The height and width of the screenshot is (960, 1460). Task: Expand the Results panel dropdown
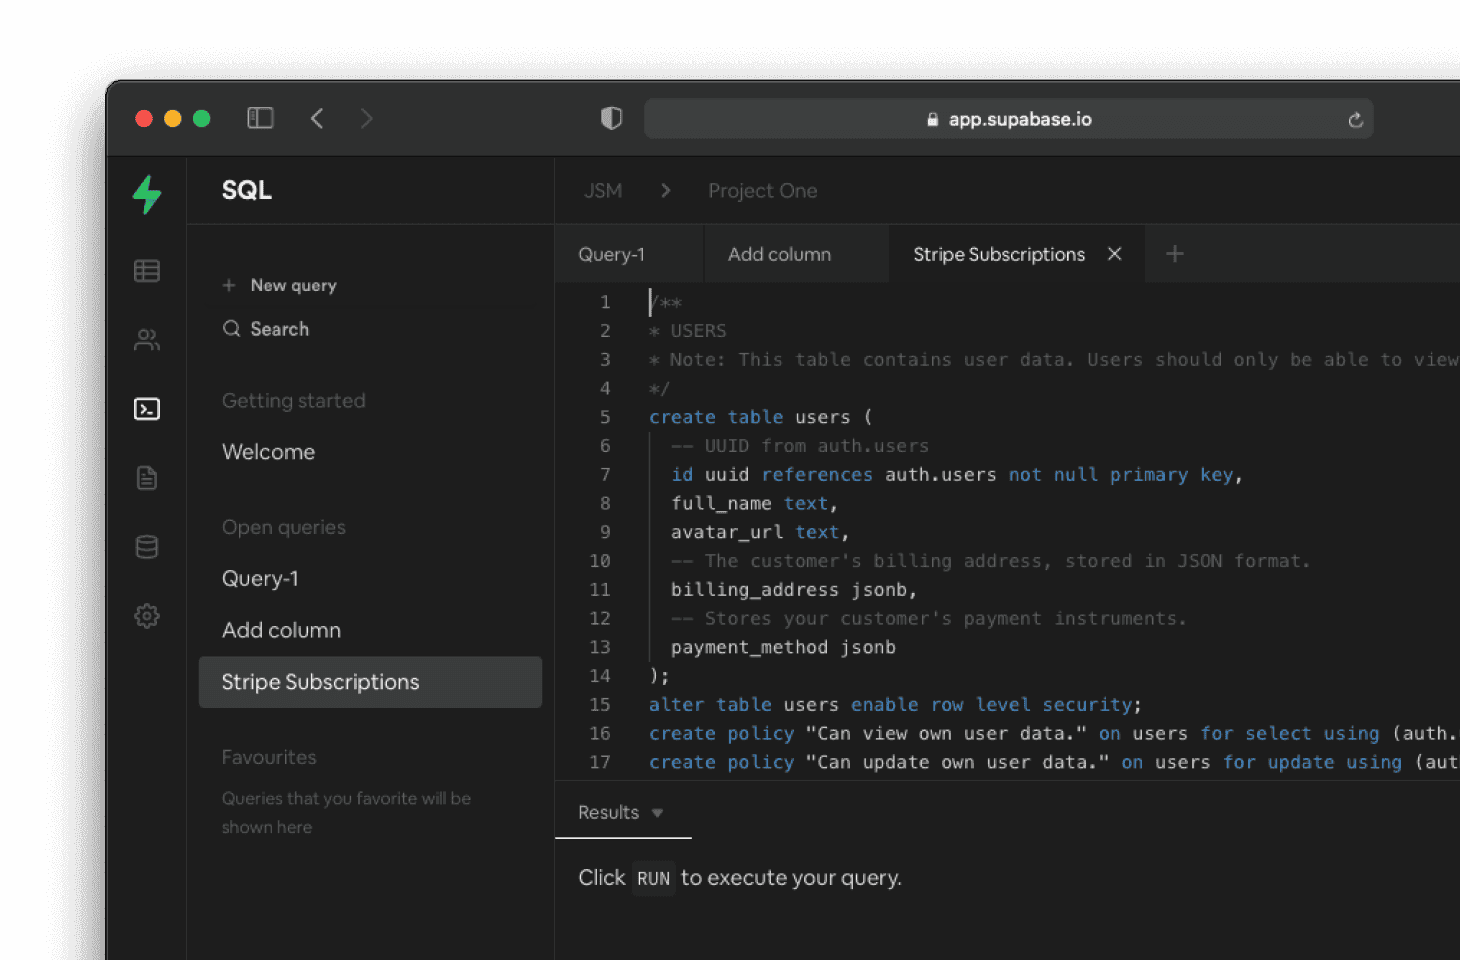(657, 813)
